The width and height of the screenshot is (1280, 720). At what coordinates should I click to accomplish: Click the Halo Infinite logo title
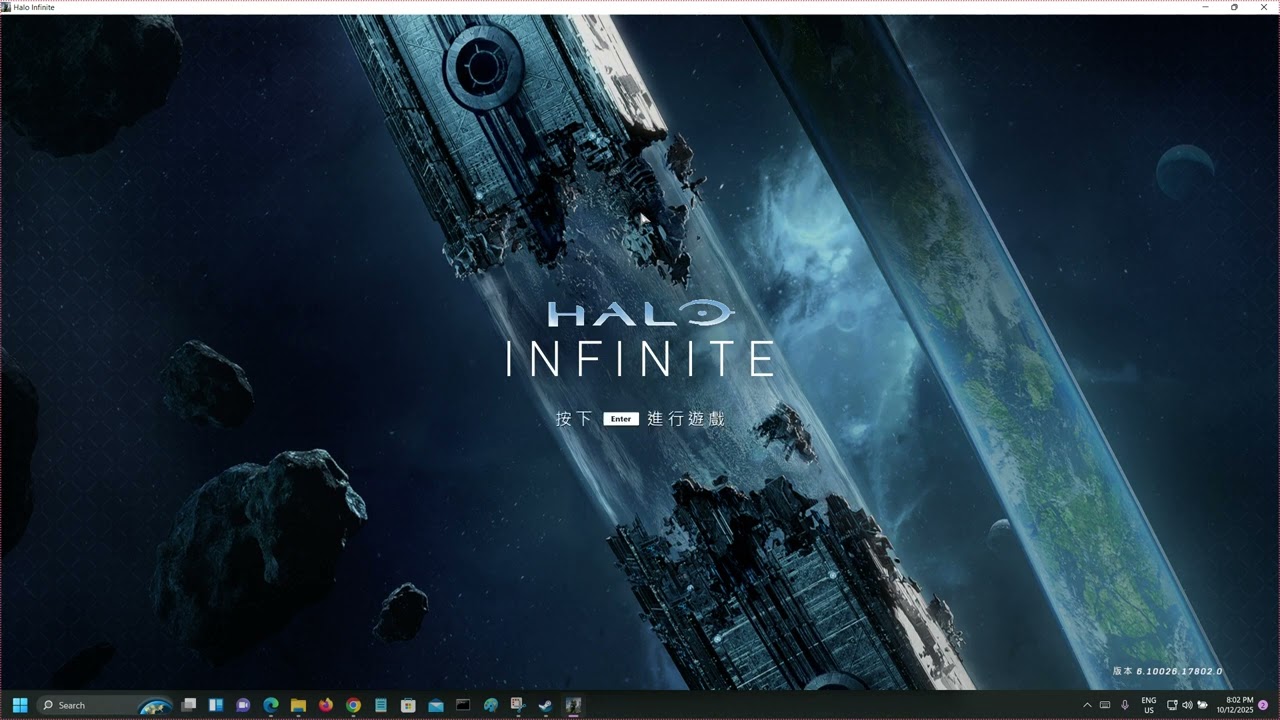(x=640, y=338)
